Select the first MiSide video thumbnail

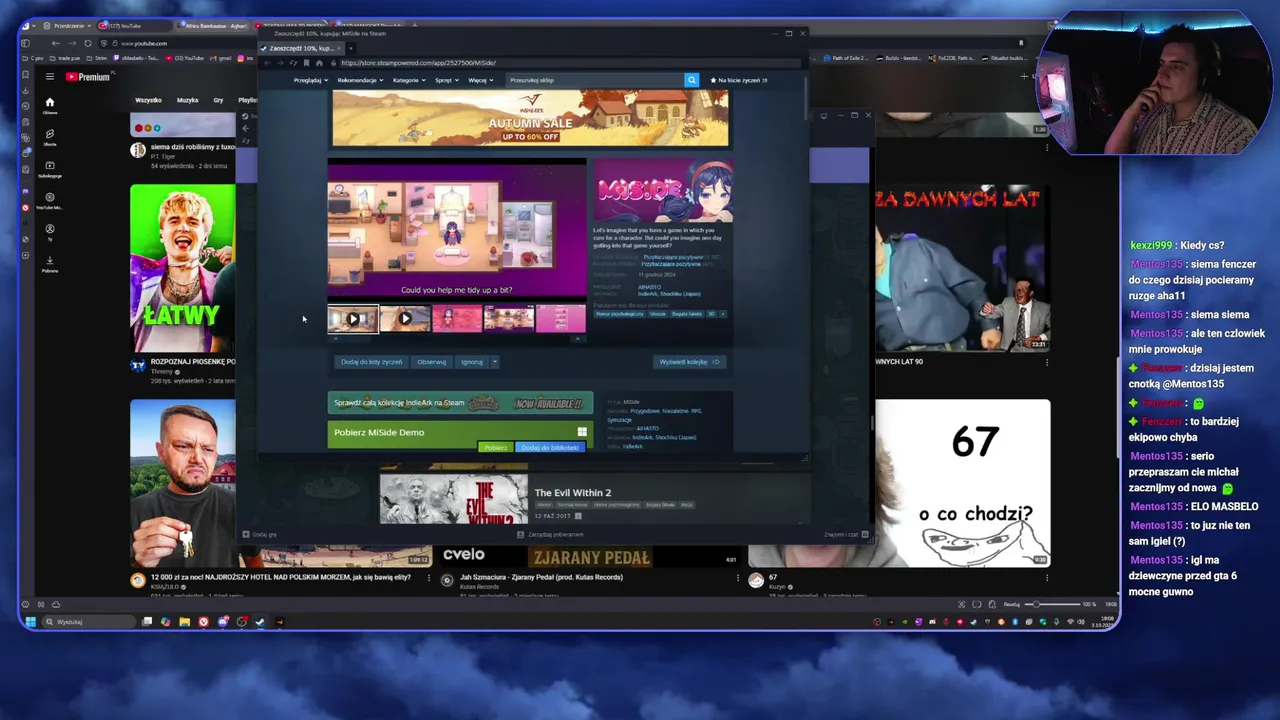[x=353, y=319]
